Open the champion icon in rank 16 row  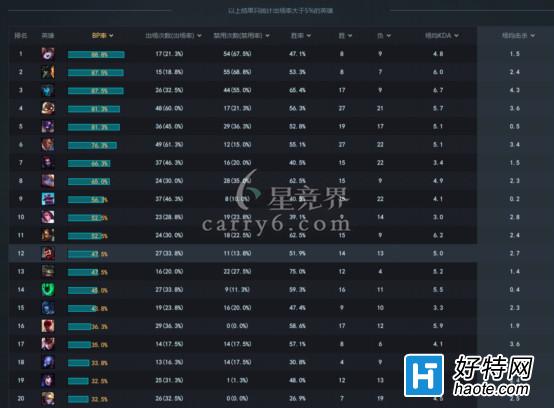(48, 326)
